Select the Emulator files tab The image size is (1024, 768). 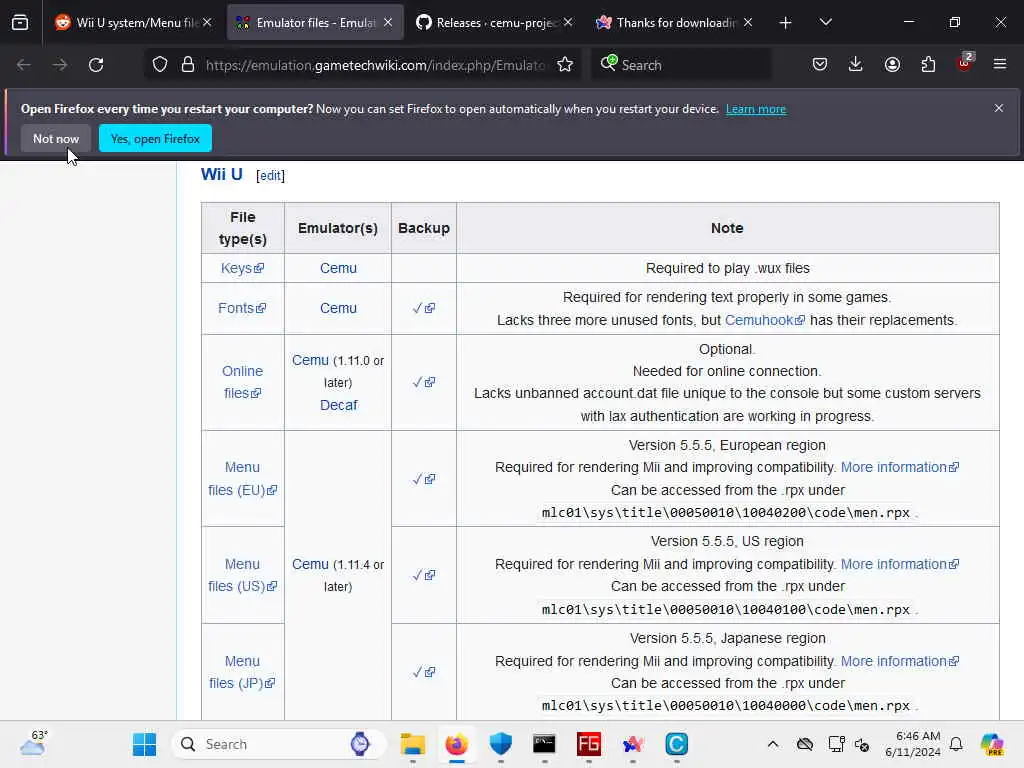pos(314,22)
